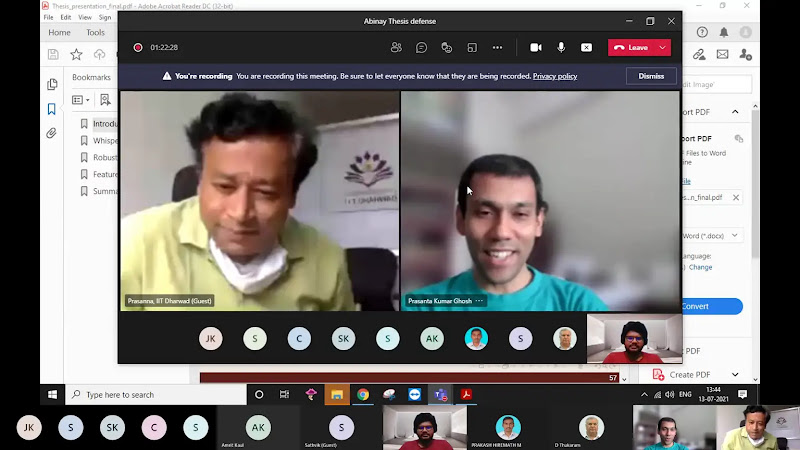Open the Acrobat notifications bell
800x450 pixels.
pyautogui.click(x=724, y=32)
